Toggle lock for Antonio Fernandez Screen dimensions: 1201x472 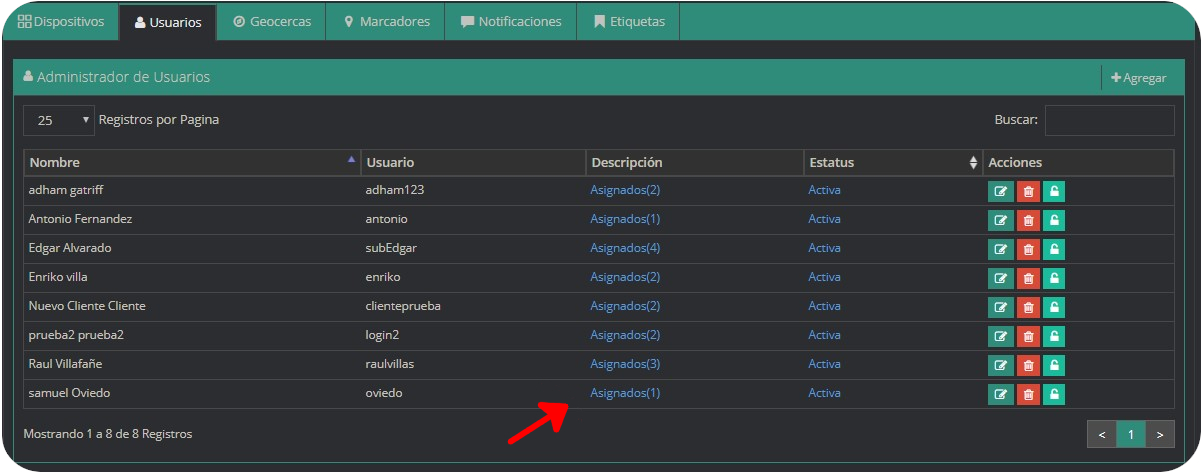(1054, 220)
